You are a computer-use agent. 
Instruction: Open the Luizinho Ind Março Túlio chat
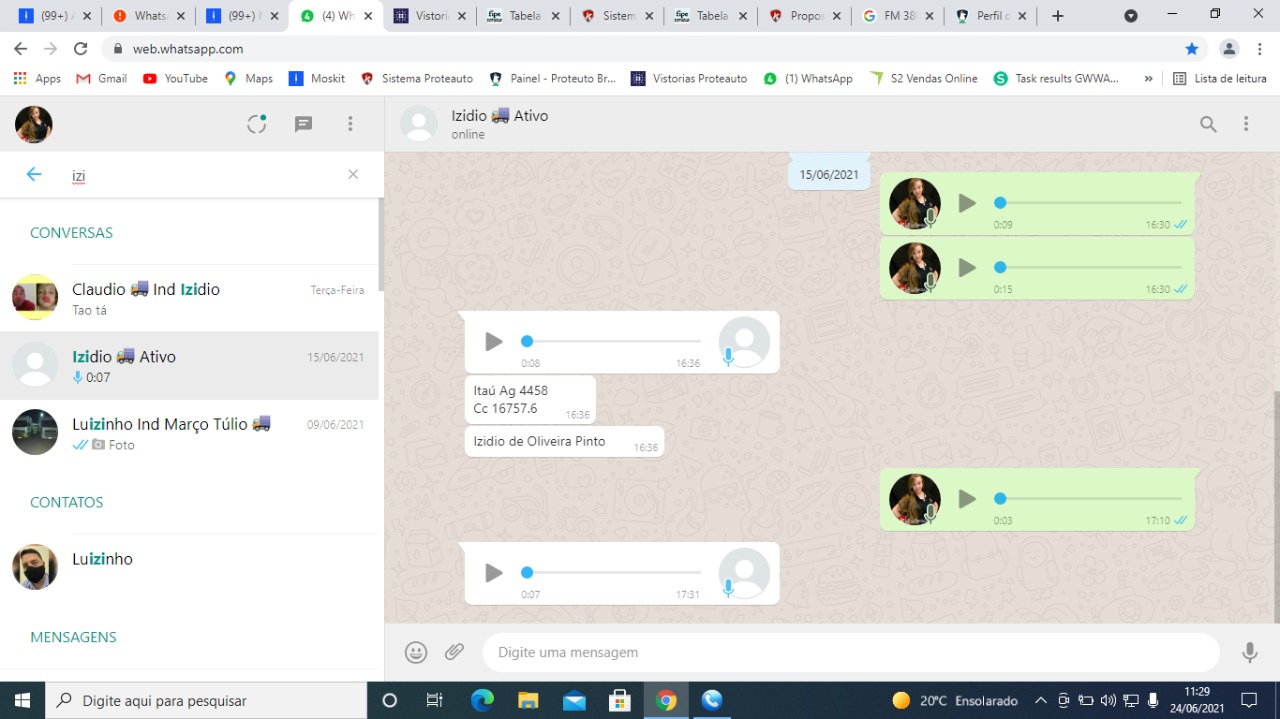point(190,433)
